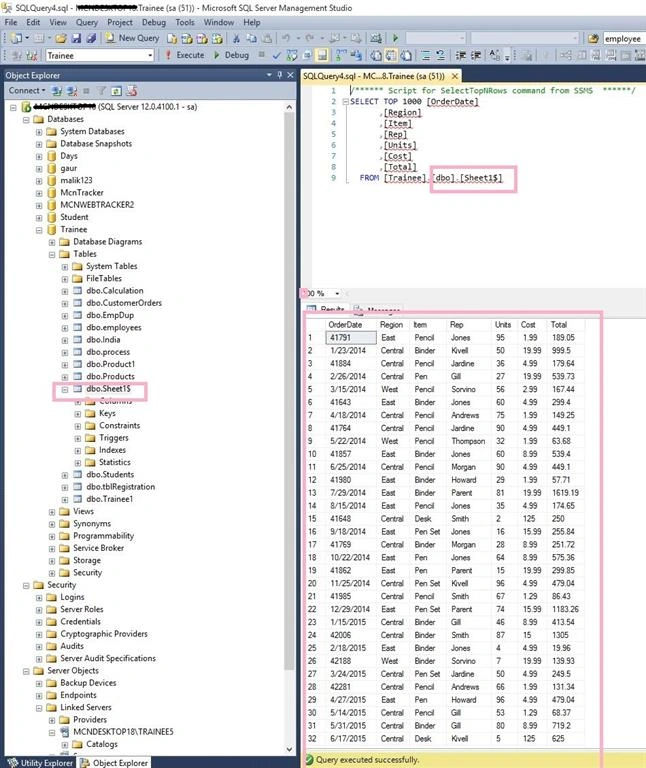The width and height of the screenshot is (646, 768).
Task: Cut selection with the scissors icon
Action: point(236,38)
